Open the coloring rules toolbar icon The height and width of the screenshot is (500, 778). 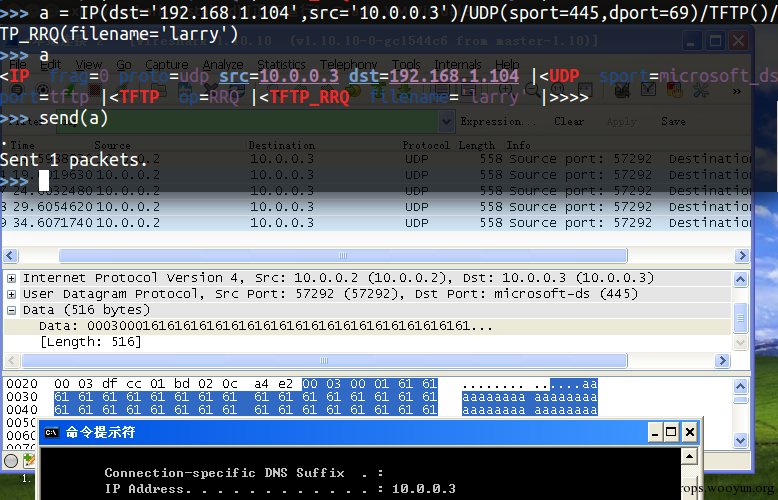675,90
